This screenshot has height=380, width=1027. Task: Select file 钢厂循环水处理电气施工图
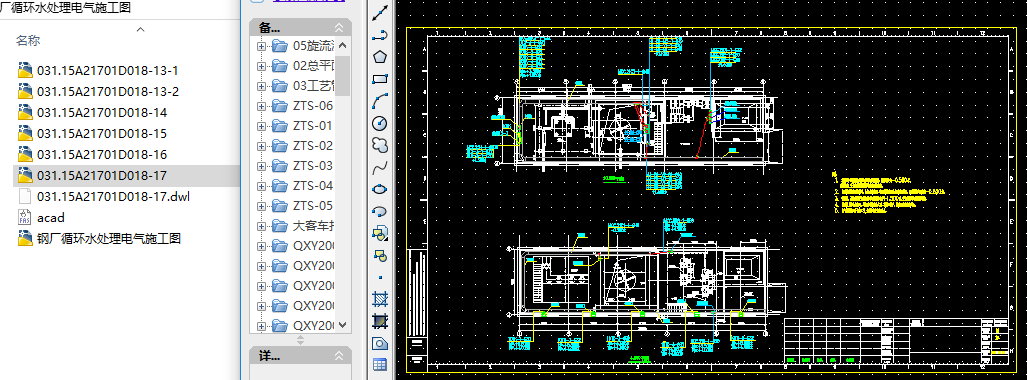[109, 238]
